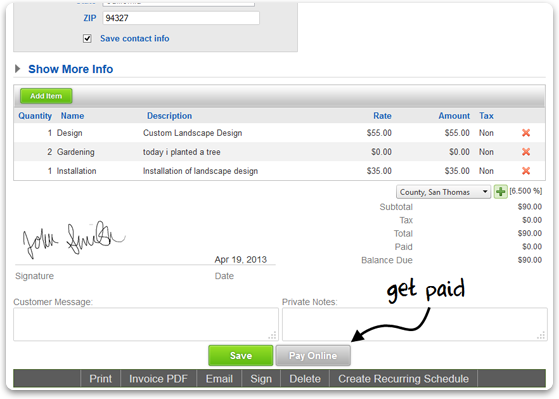Click the Private Notes box resize grip
This screenshot has height=399, width=559.
click(542, 336)
